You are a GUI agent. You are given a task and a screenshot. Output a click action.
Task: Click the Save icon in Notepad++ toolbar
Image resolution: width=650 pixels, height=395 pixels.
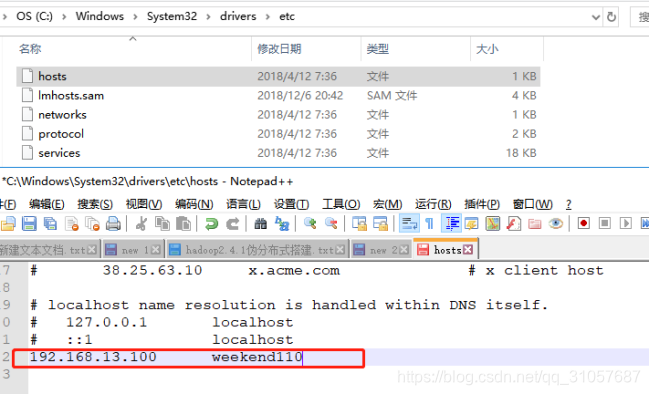click(29, 224)
